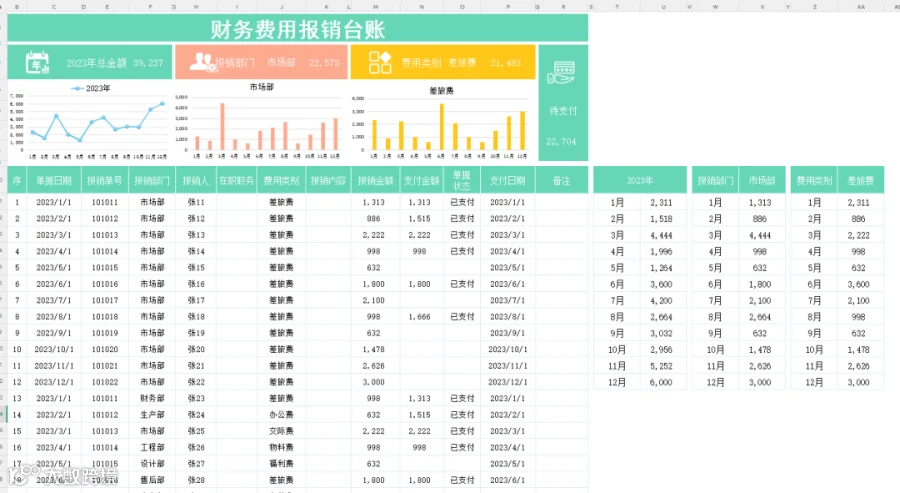Select the cell containing 张20

click(x=196, y=349)
